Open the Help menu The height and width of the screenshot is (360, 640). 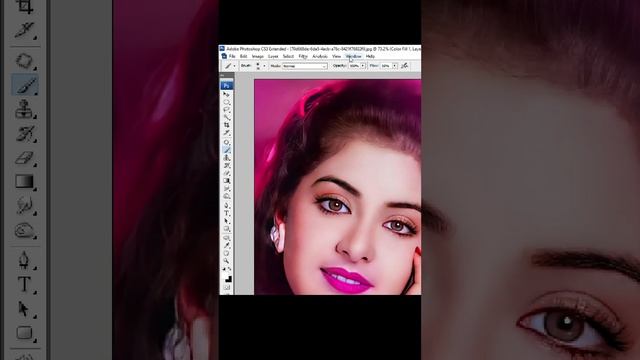[x=370, y=56]
